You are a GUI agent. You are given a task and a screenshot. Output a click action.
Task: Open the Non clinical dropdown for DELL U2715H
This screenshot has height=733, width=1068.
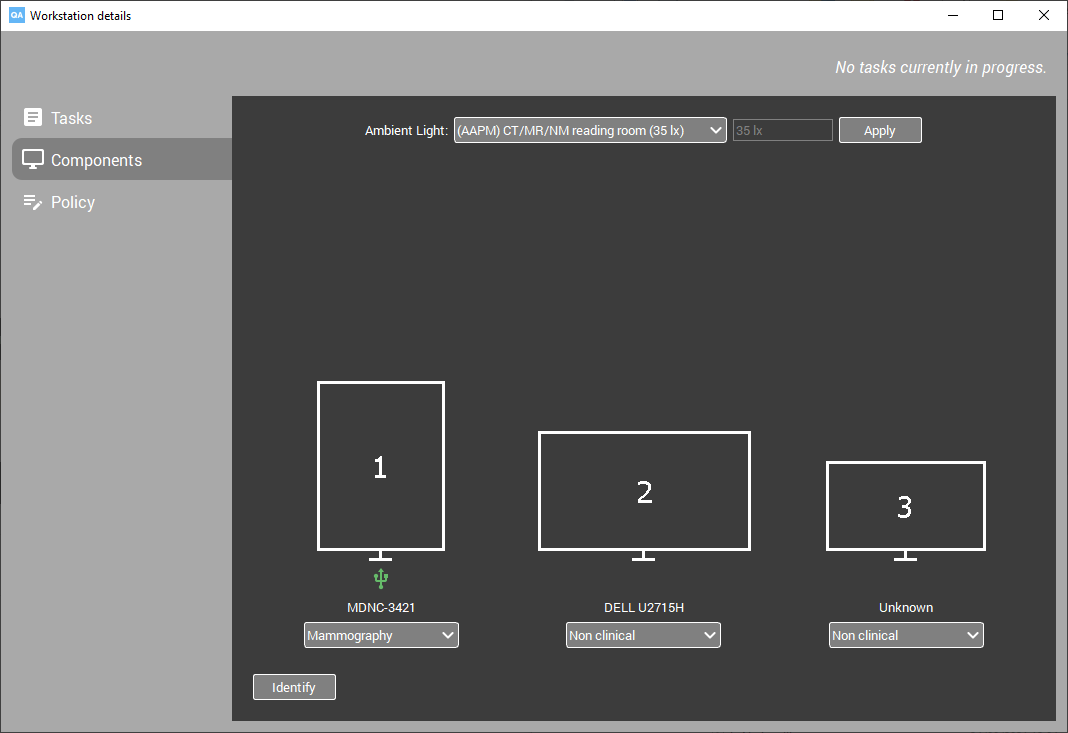pos(643,635)
